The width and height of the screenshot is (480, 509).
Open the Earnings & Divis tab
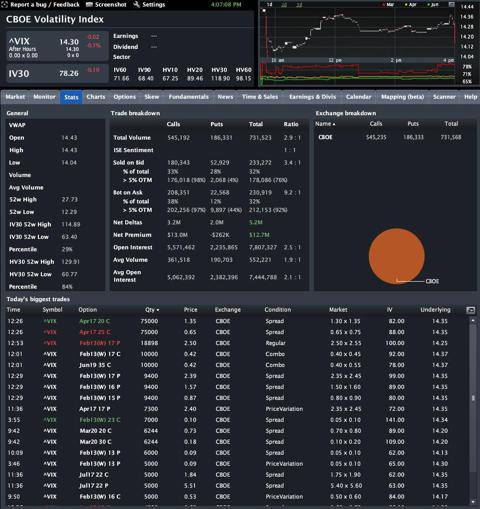point(312,97)
